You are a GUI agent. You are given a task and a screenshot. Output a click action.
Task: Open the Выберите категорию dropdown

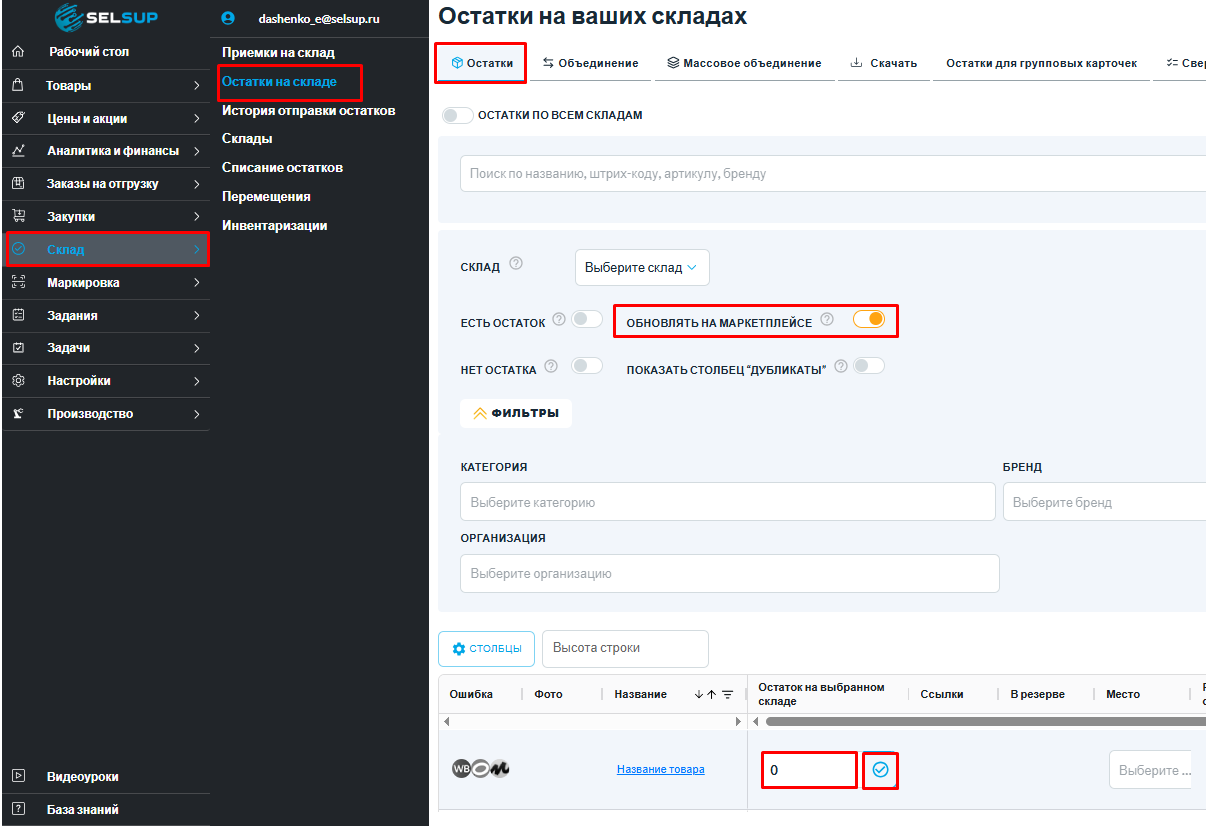click(727, 502)
